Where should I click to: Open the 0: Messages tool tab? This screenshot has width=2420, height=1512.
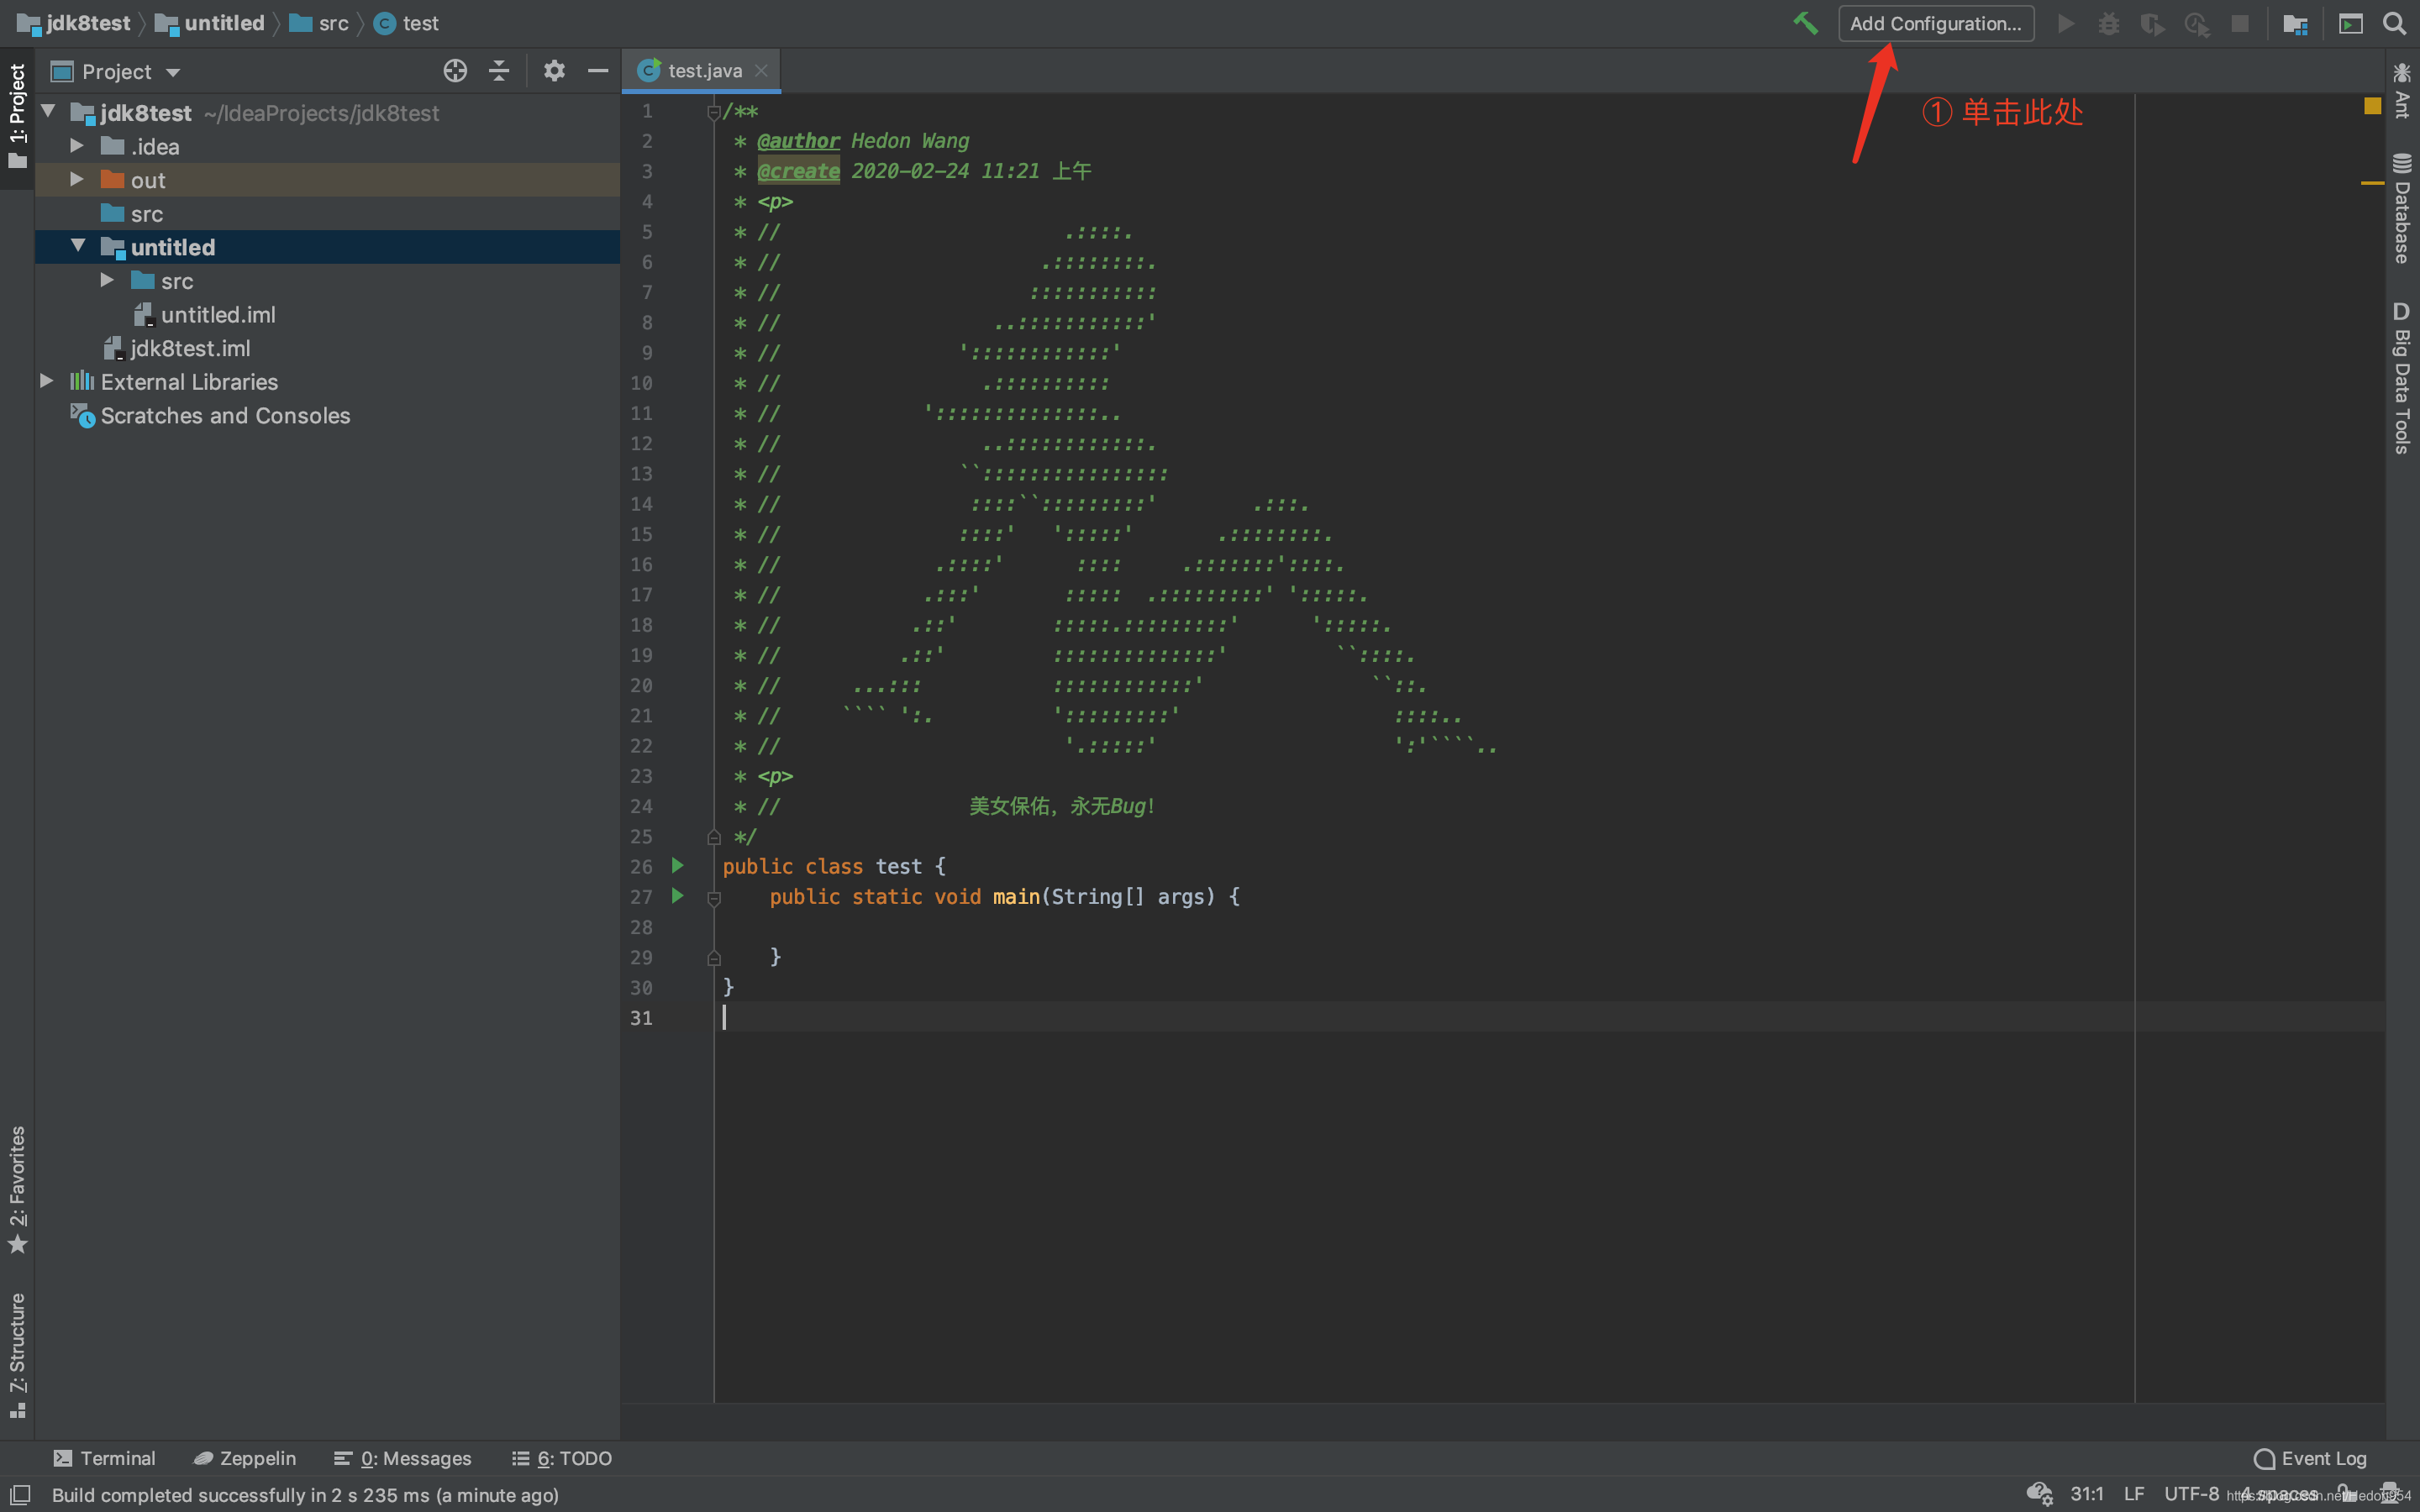click(x=403, y=1458)
